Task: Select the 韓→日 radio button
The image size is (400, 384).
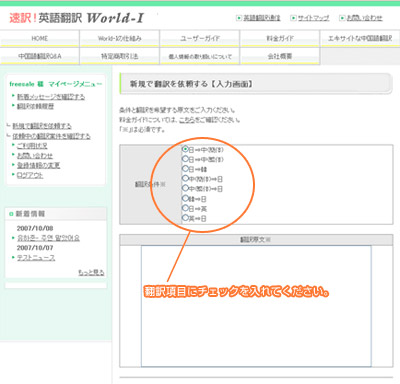Action: point(185,198)
